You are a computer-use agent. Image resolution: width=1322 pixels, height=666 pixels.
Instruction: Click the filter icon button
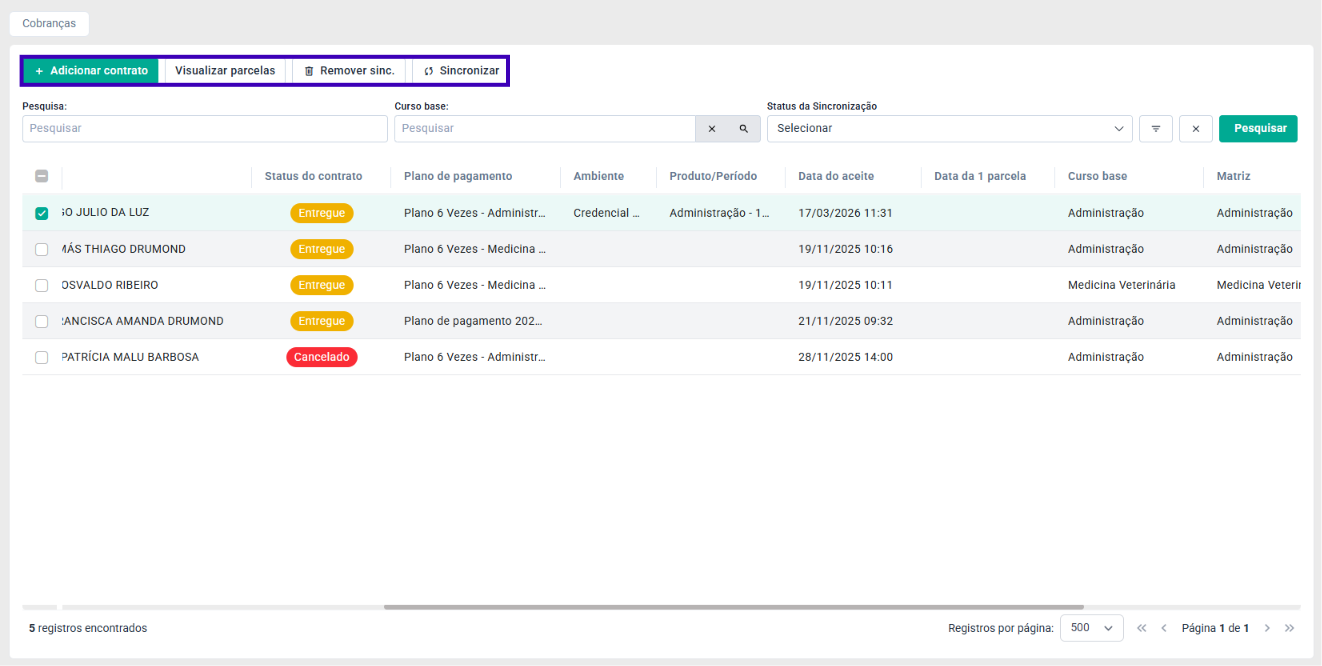1156,128
